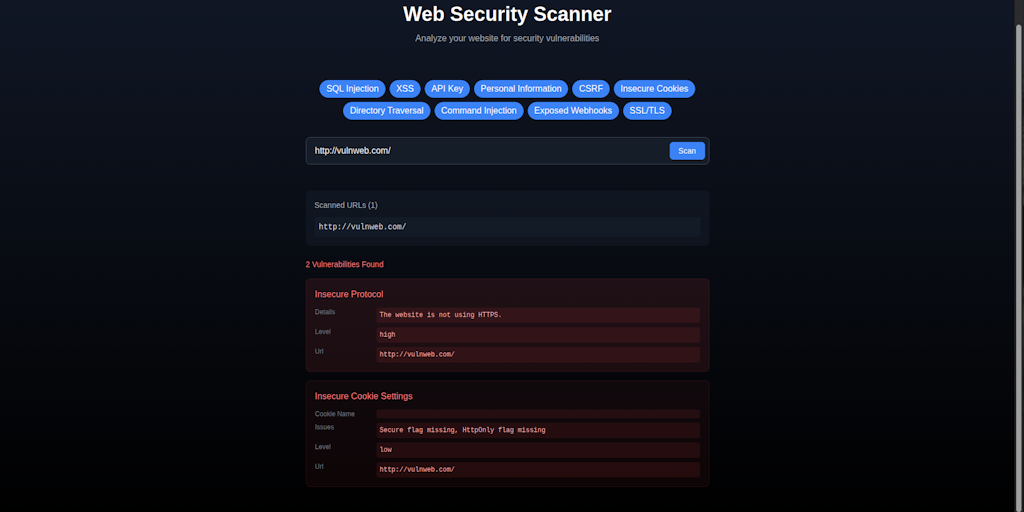Select the Personal Information chip
1024x512 pixels.
pyautogui.click(x=521, y=89)
